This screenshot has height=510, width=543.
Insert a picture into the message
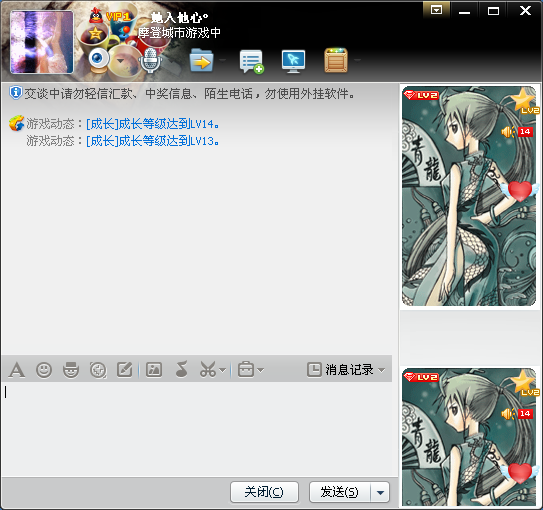tap(154, 369)
